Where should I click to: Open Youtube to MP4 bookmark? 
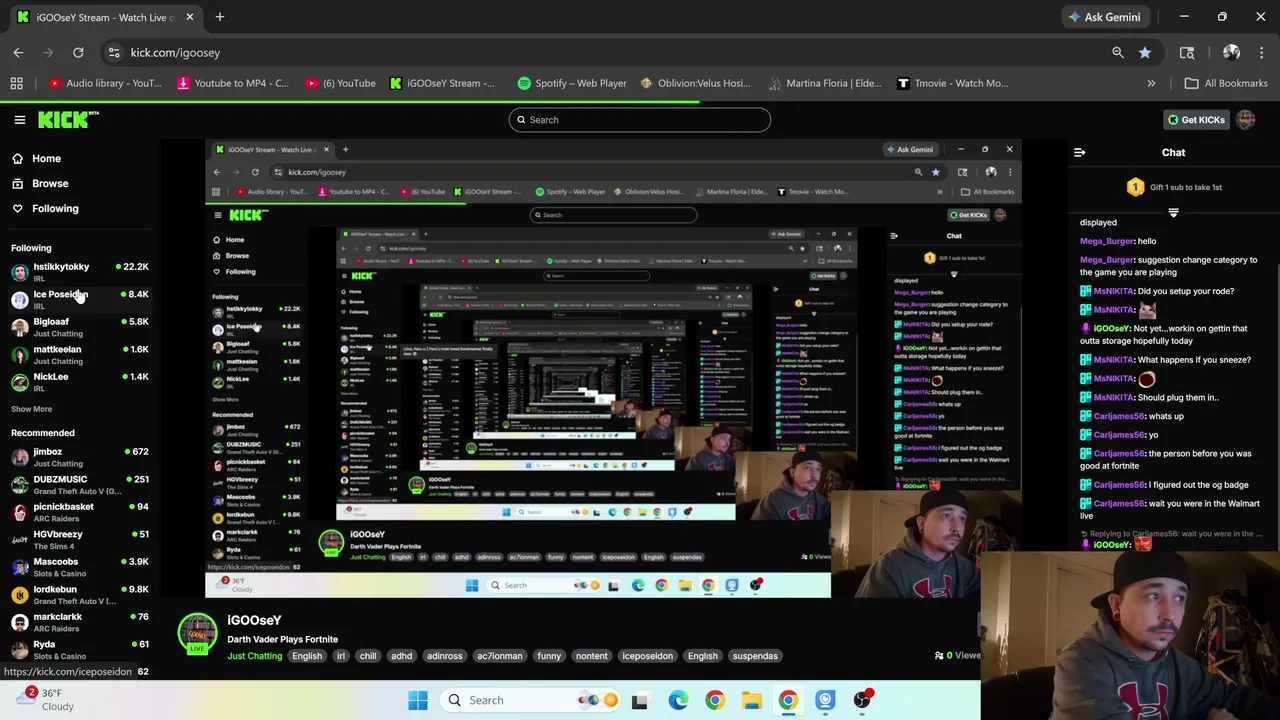[233, 83]
